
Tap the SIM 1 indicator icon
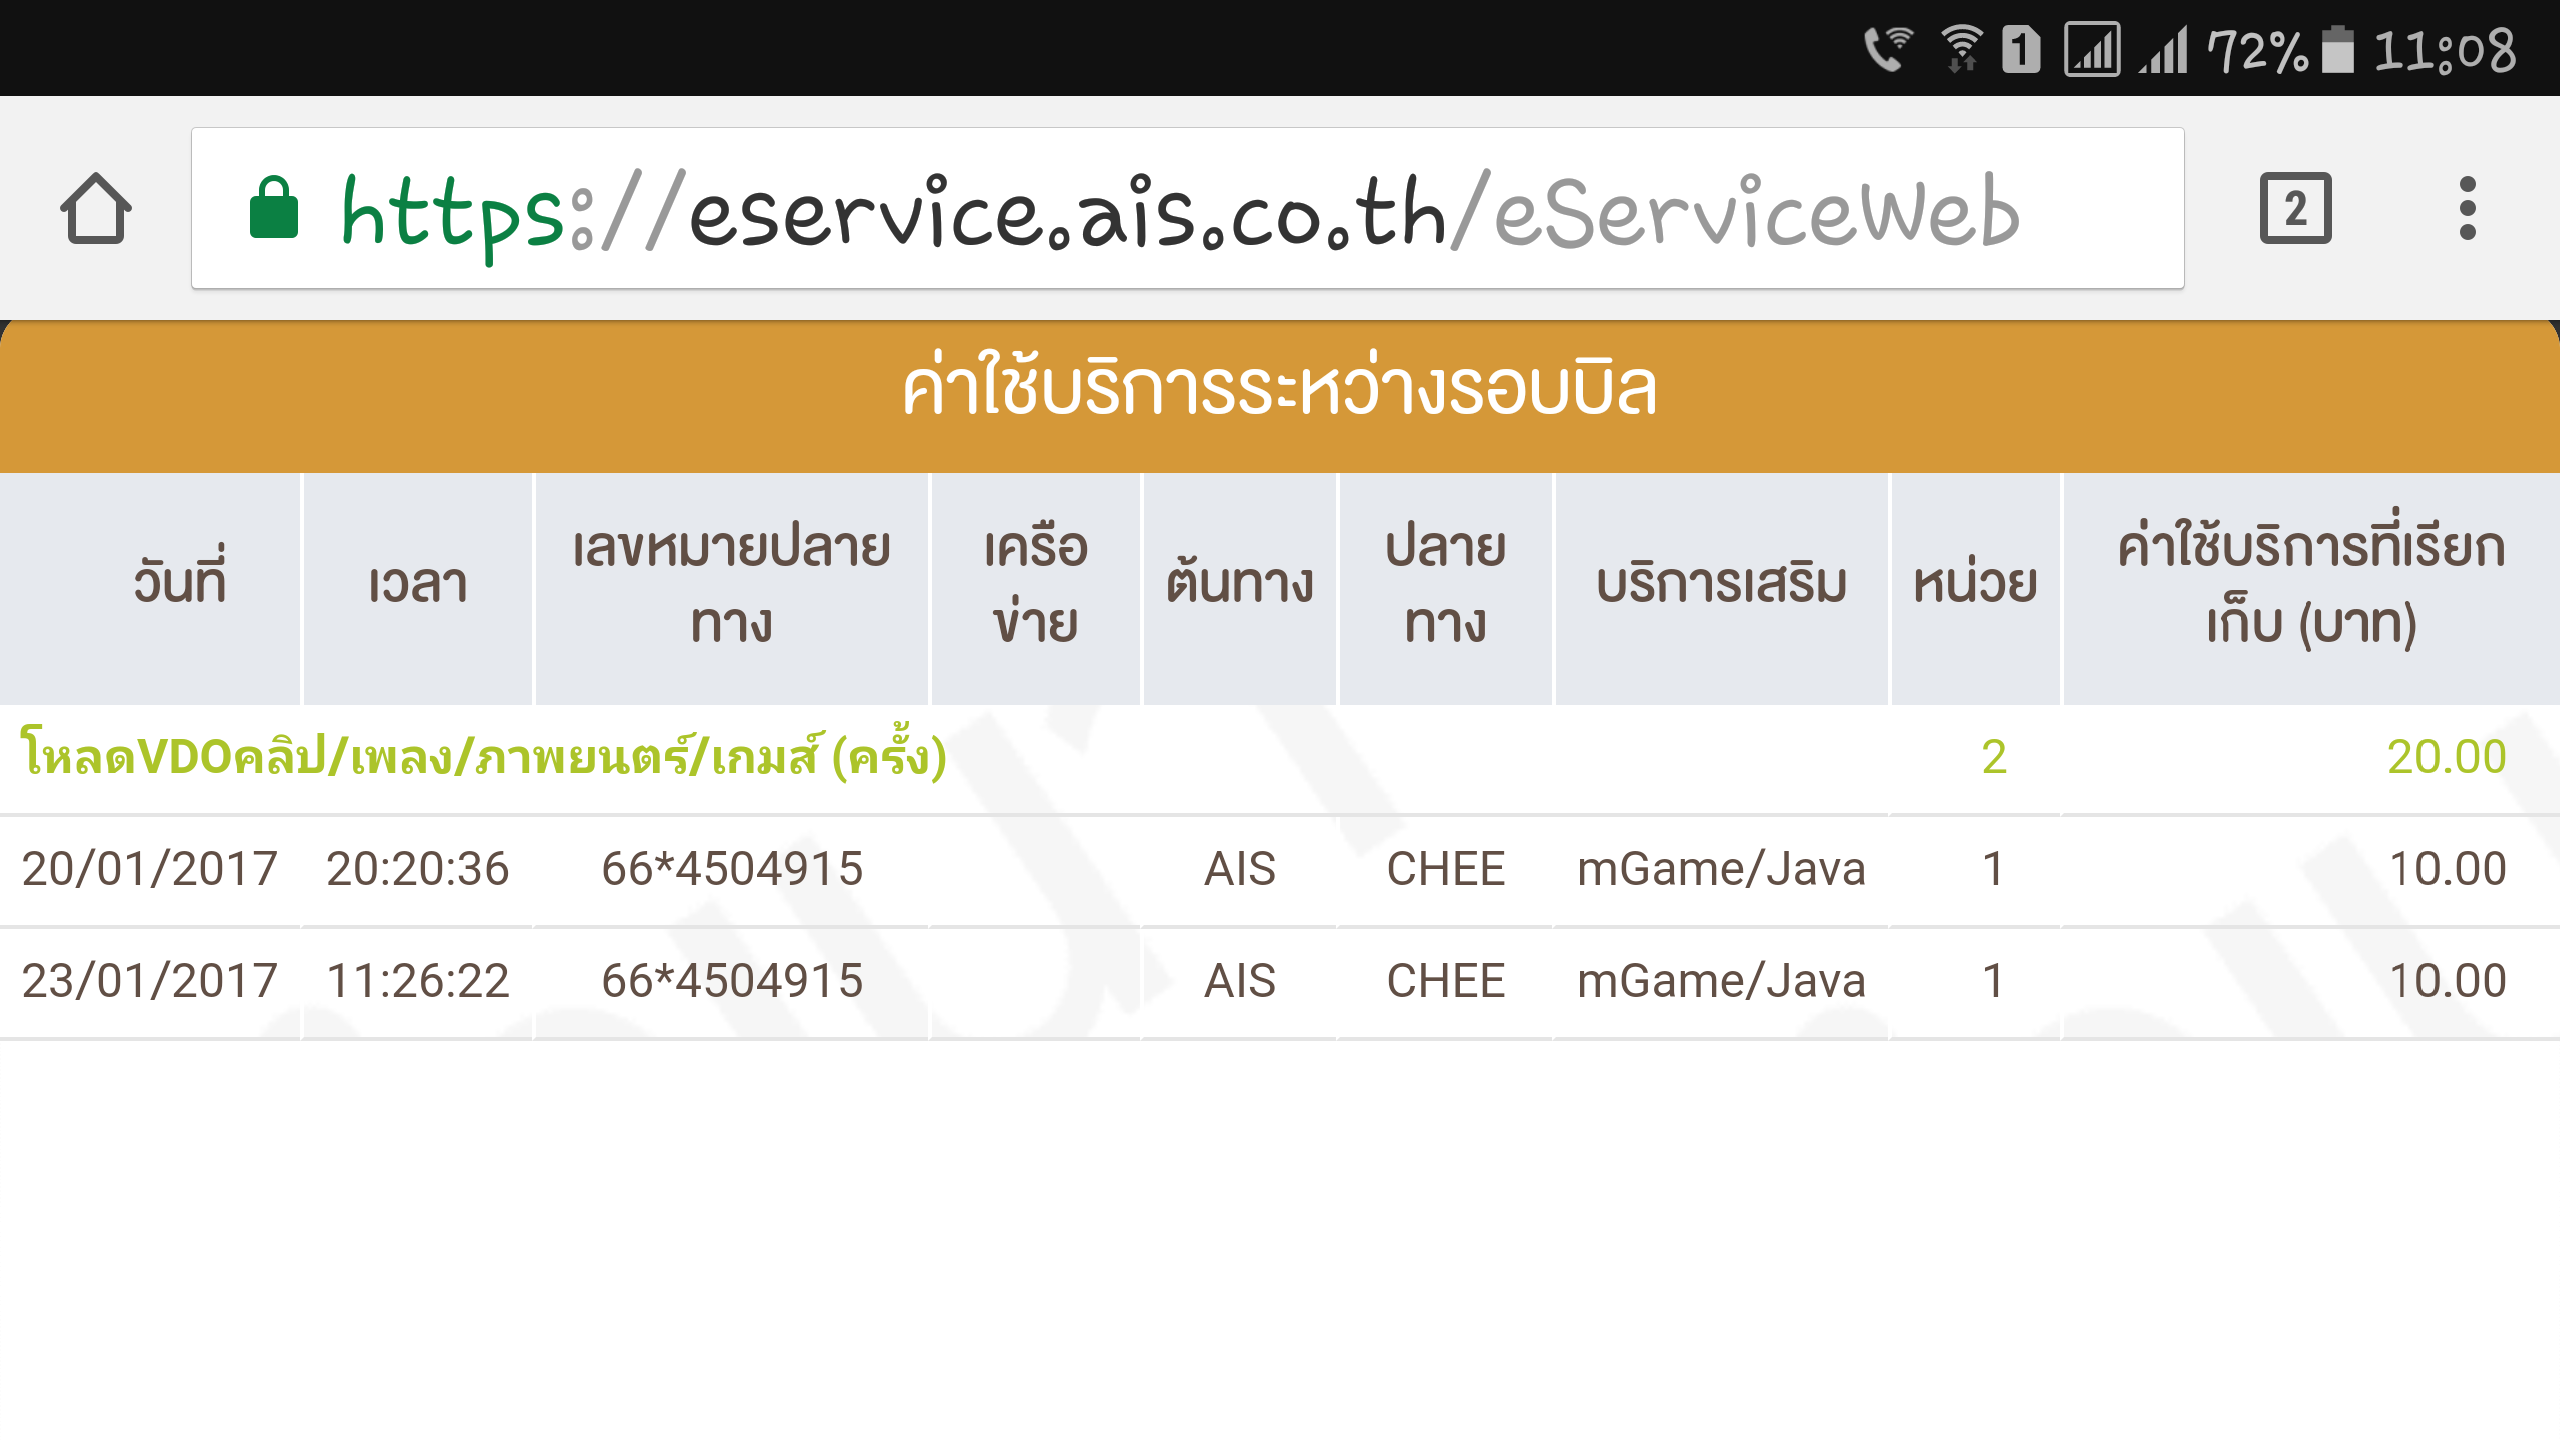pos(2021,50)
